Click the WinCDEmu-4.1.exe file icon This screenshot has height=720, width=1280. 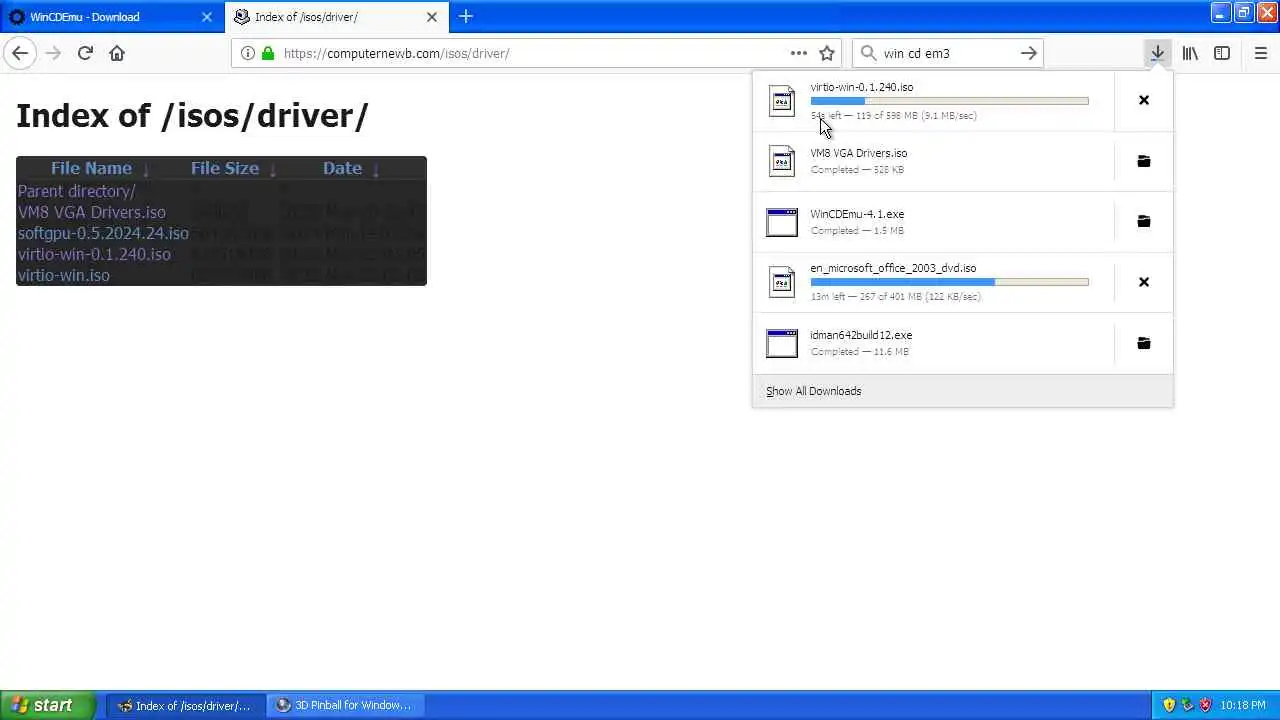click(782, 222)
